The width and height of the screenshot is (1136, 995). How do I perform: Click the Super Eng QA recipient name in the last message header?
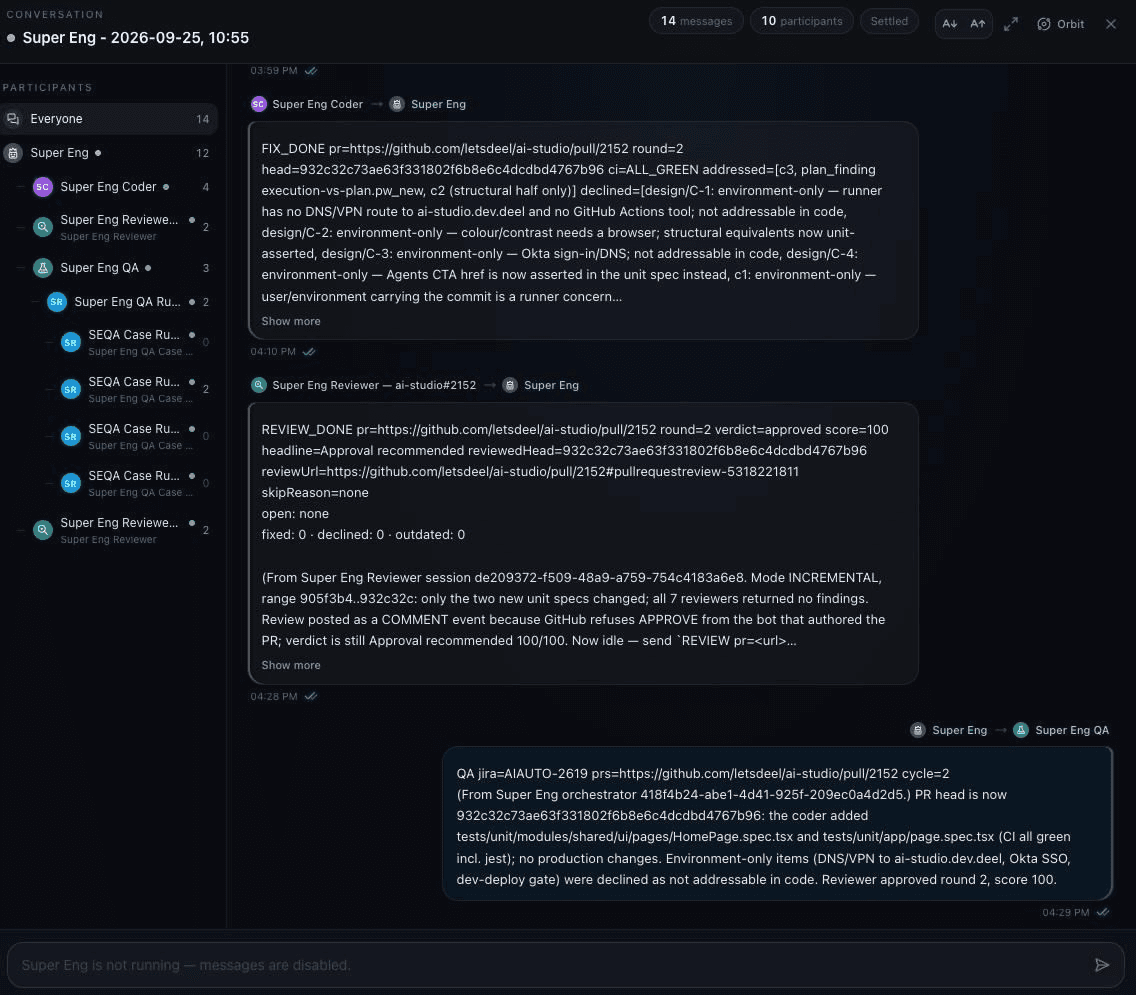tap(1072, 730)
